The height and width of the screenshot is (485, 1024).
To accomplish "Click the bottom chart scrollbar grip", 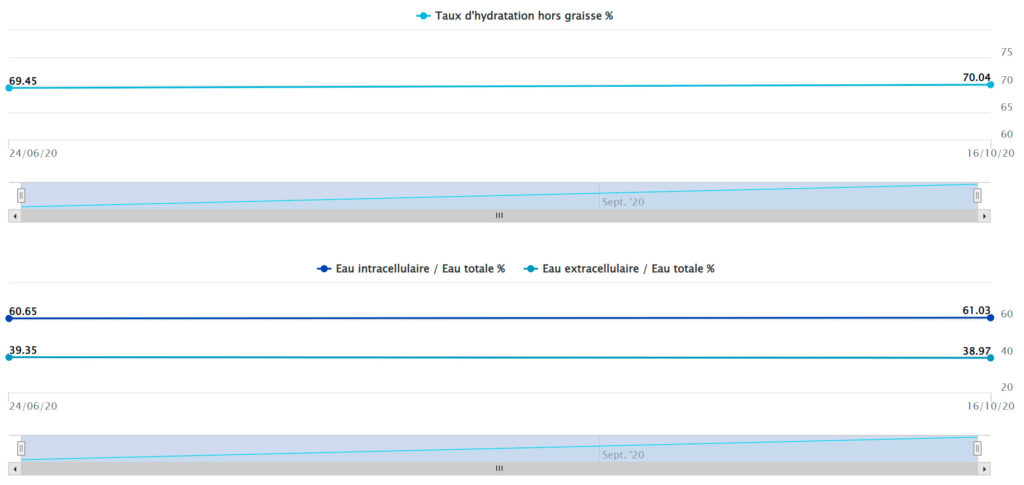I will pyautogui.click(x=499, y=468).
